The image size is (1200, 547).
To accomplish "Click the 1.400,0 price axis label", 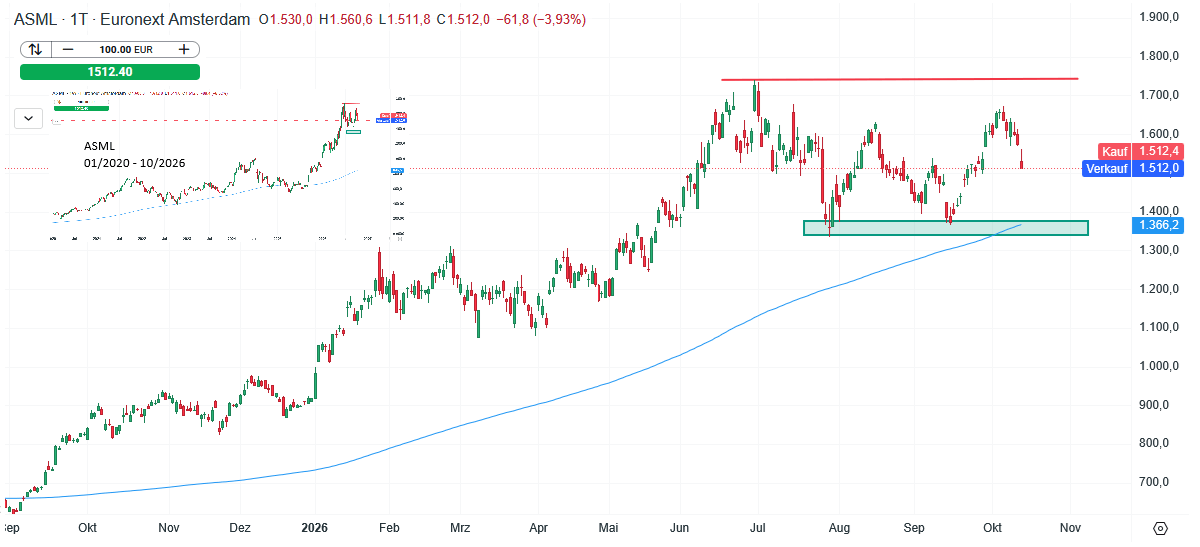I will (1160, 211).
